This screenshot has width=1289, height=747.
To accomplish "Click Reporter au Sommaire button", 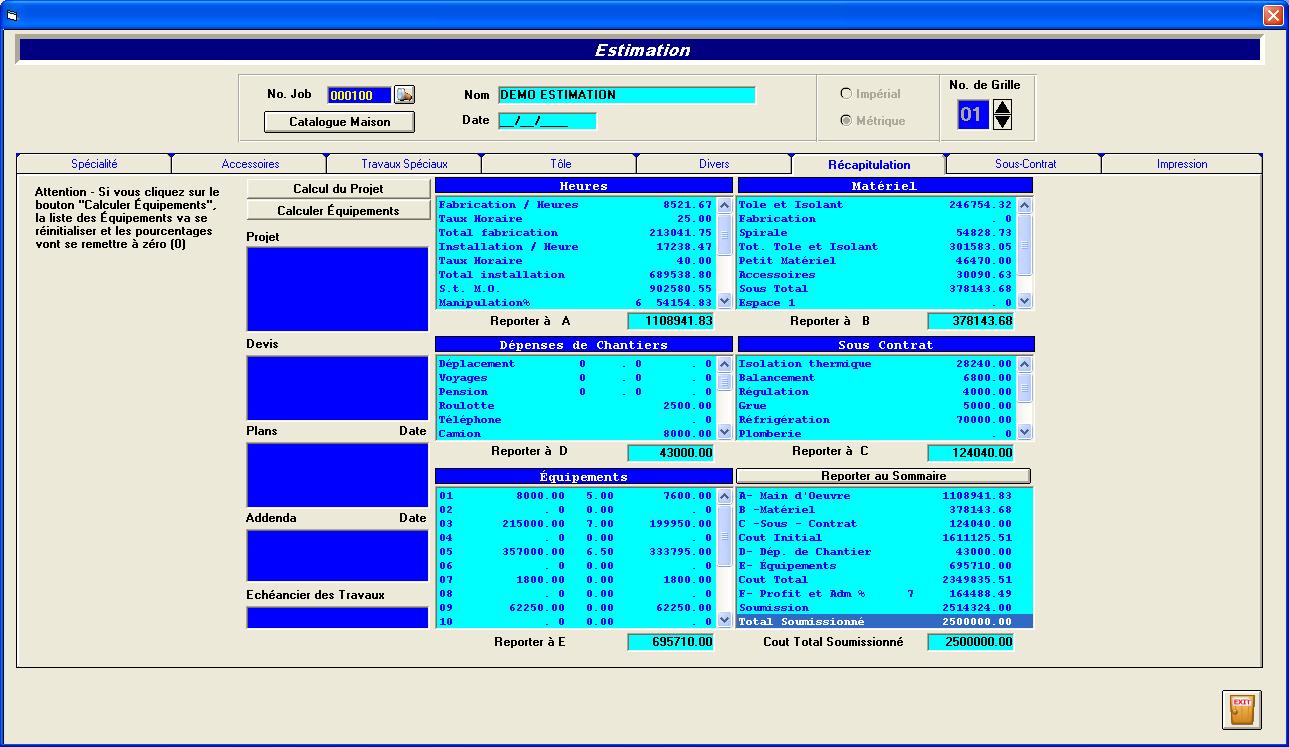I will 883,476.
